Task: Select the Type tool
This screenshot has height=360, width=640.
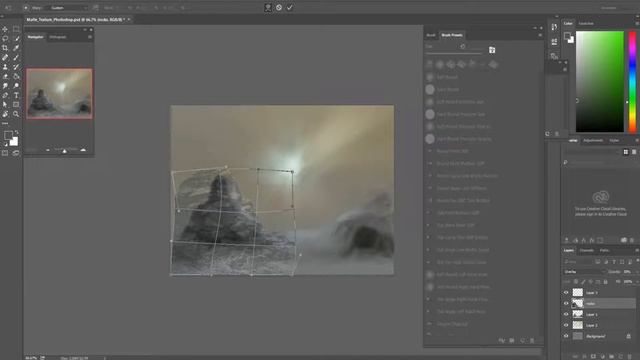Action: [x=16, y=95]
